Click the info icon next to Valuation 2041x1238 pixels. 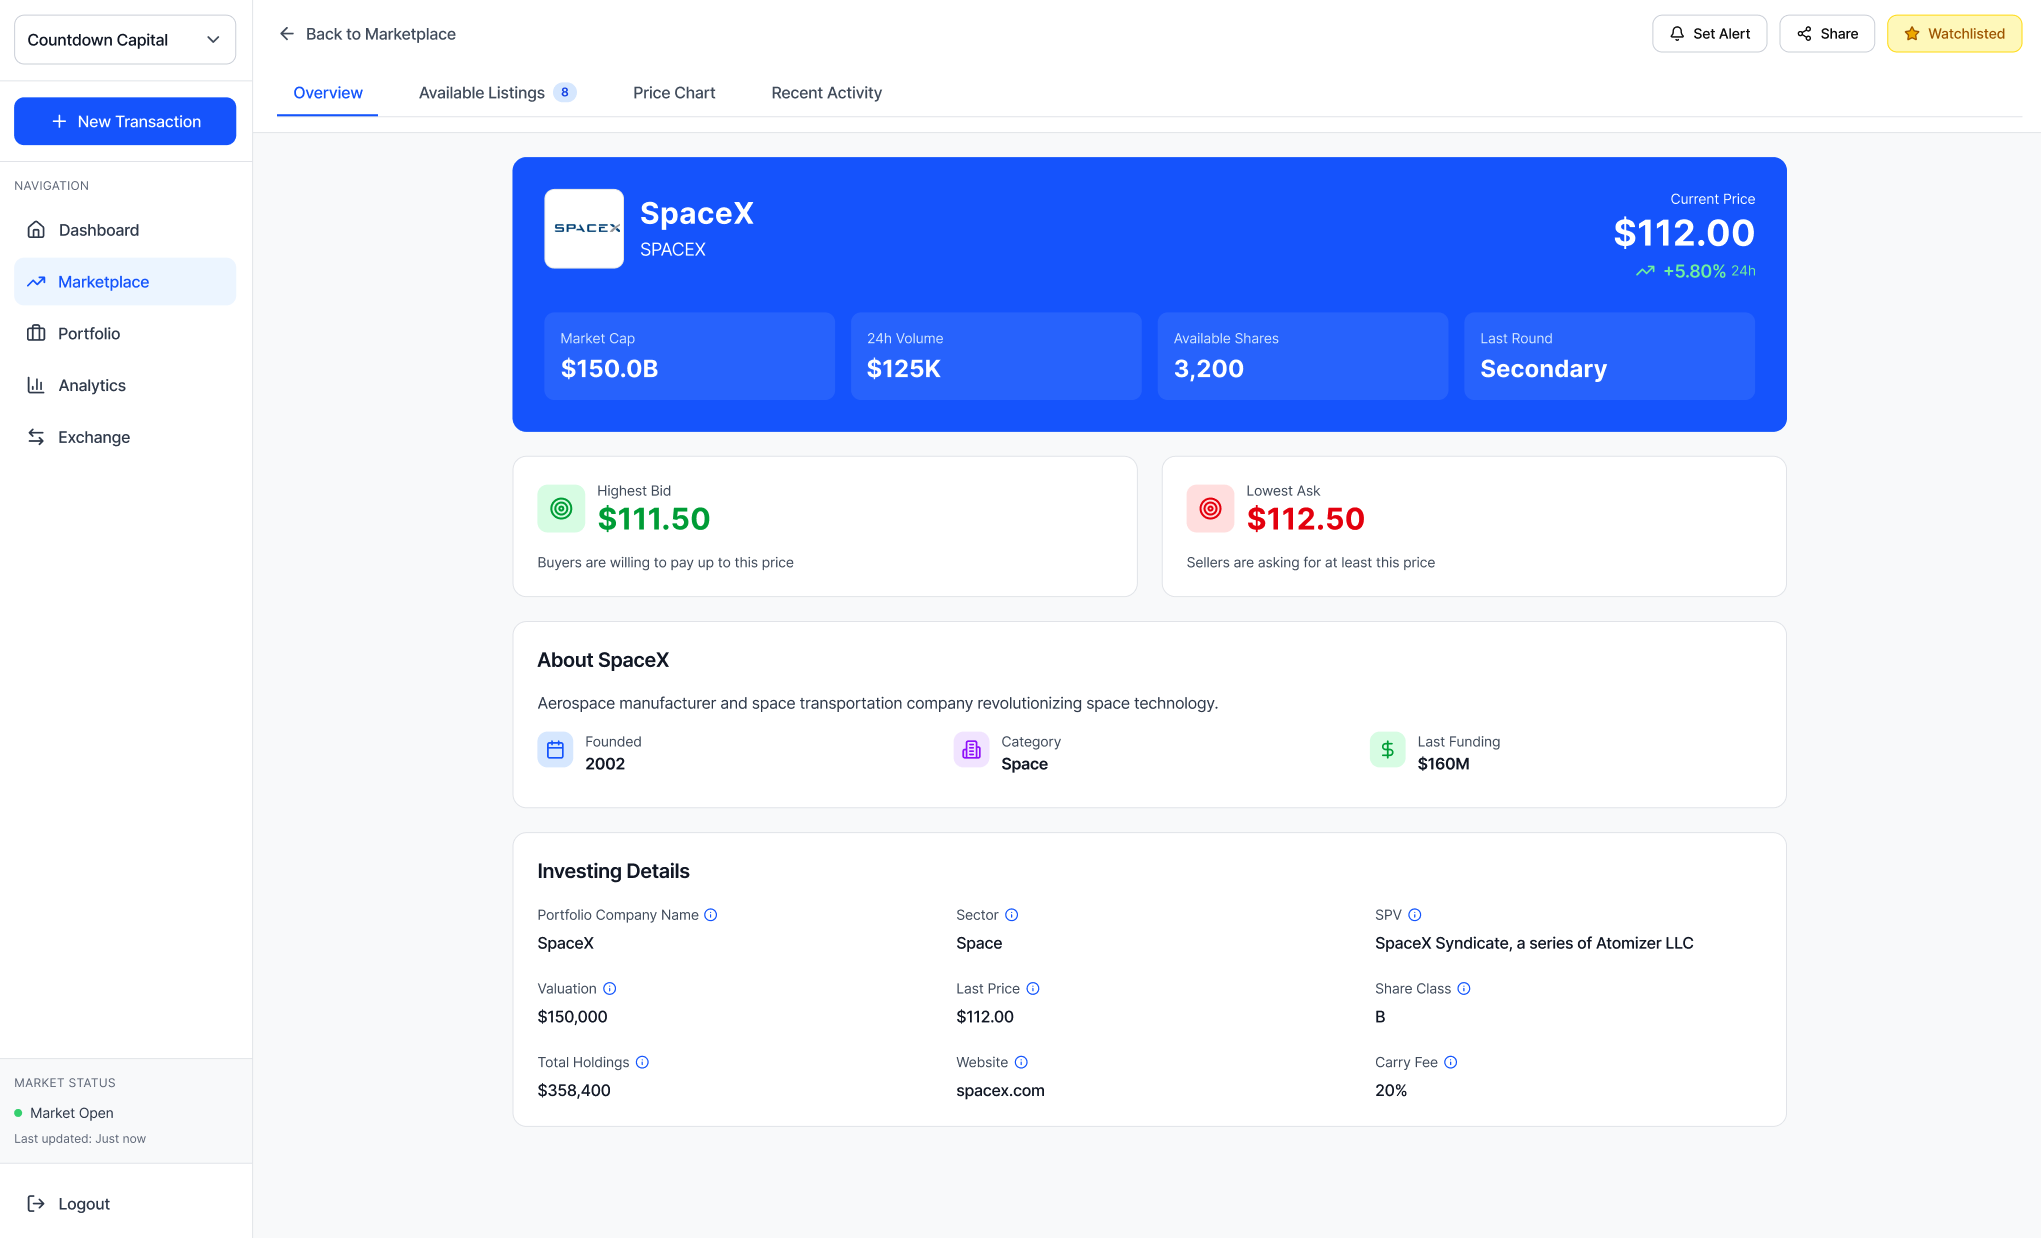tap(610, 989)
